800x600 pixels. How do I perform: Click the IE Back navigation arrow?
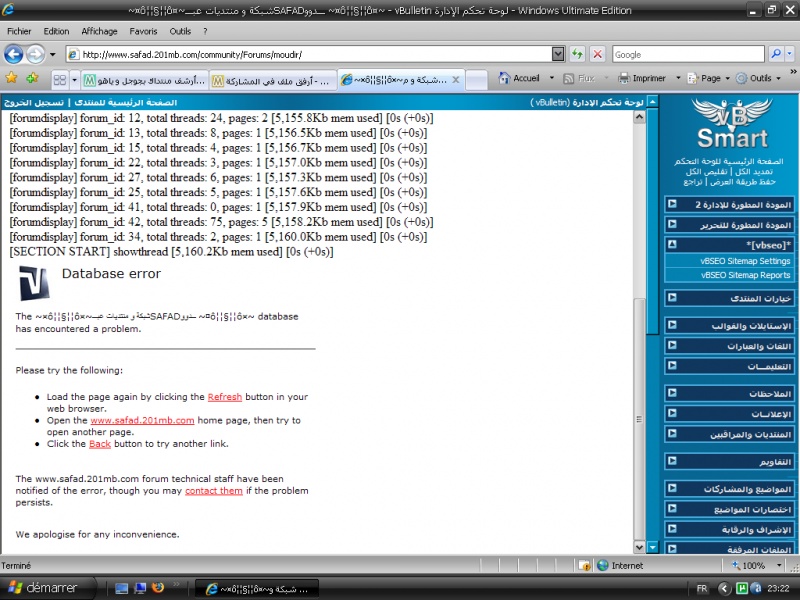point(15,54)
